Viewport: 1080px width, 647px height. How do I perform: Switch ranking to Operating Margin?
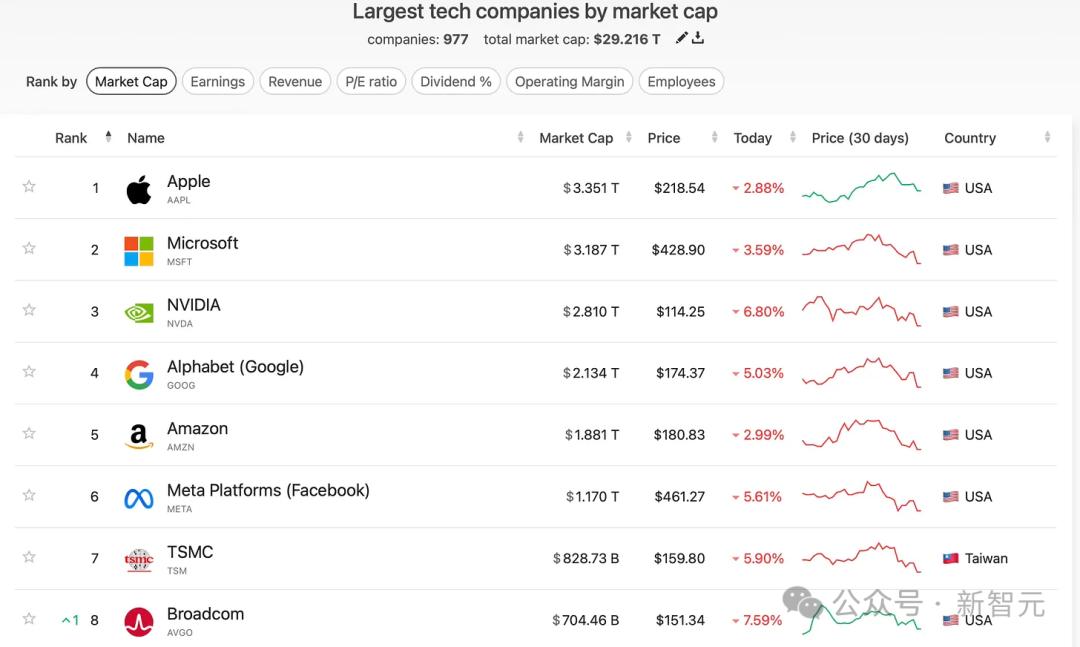pos(569,82)
